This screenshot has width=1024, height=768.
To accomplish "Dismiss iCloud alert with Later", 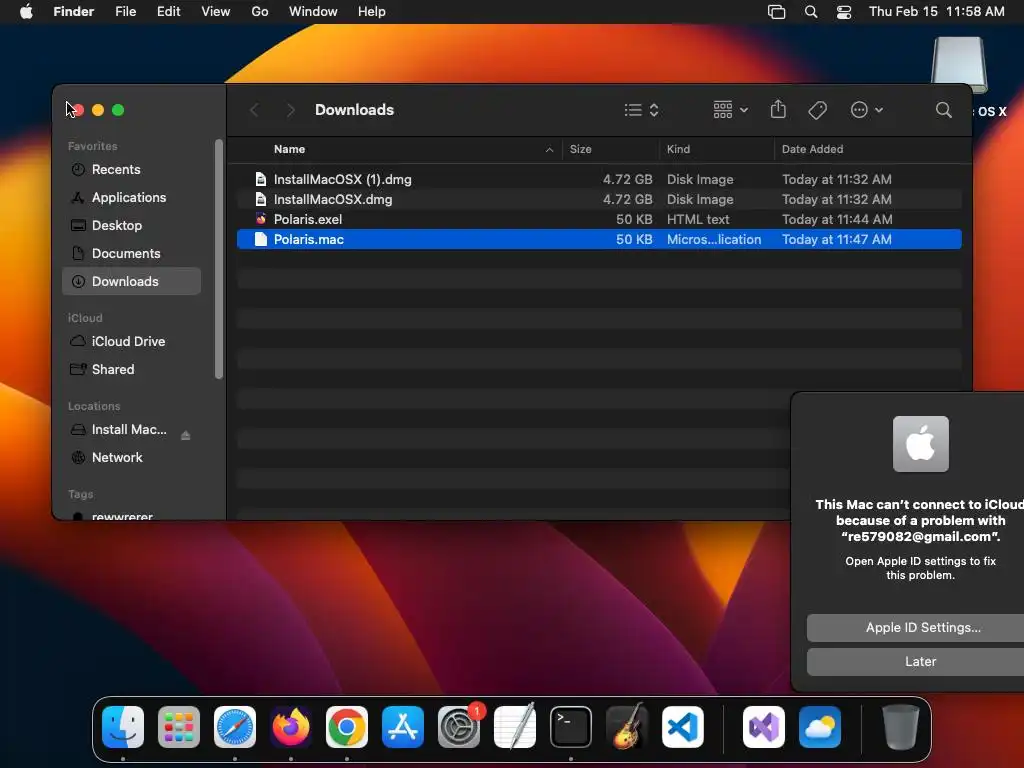I will pyautogui.click(x=916, y=662).
